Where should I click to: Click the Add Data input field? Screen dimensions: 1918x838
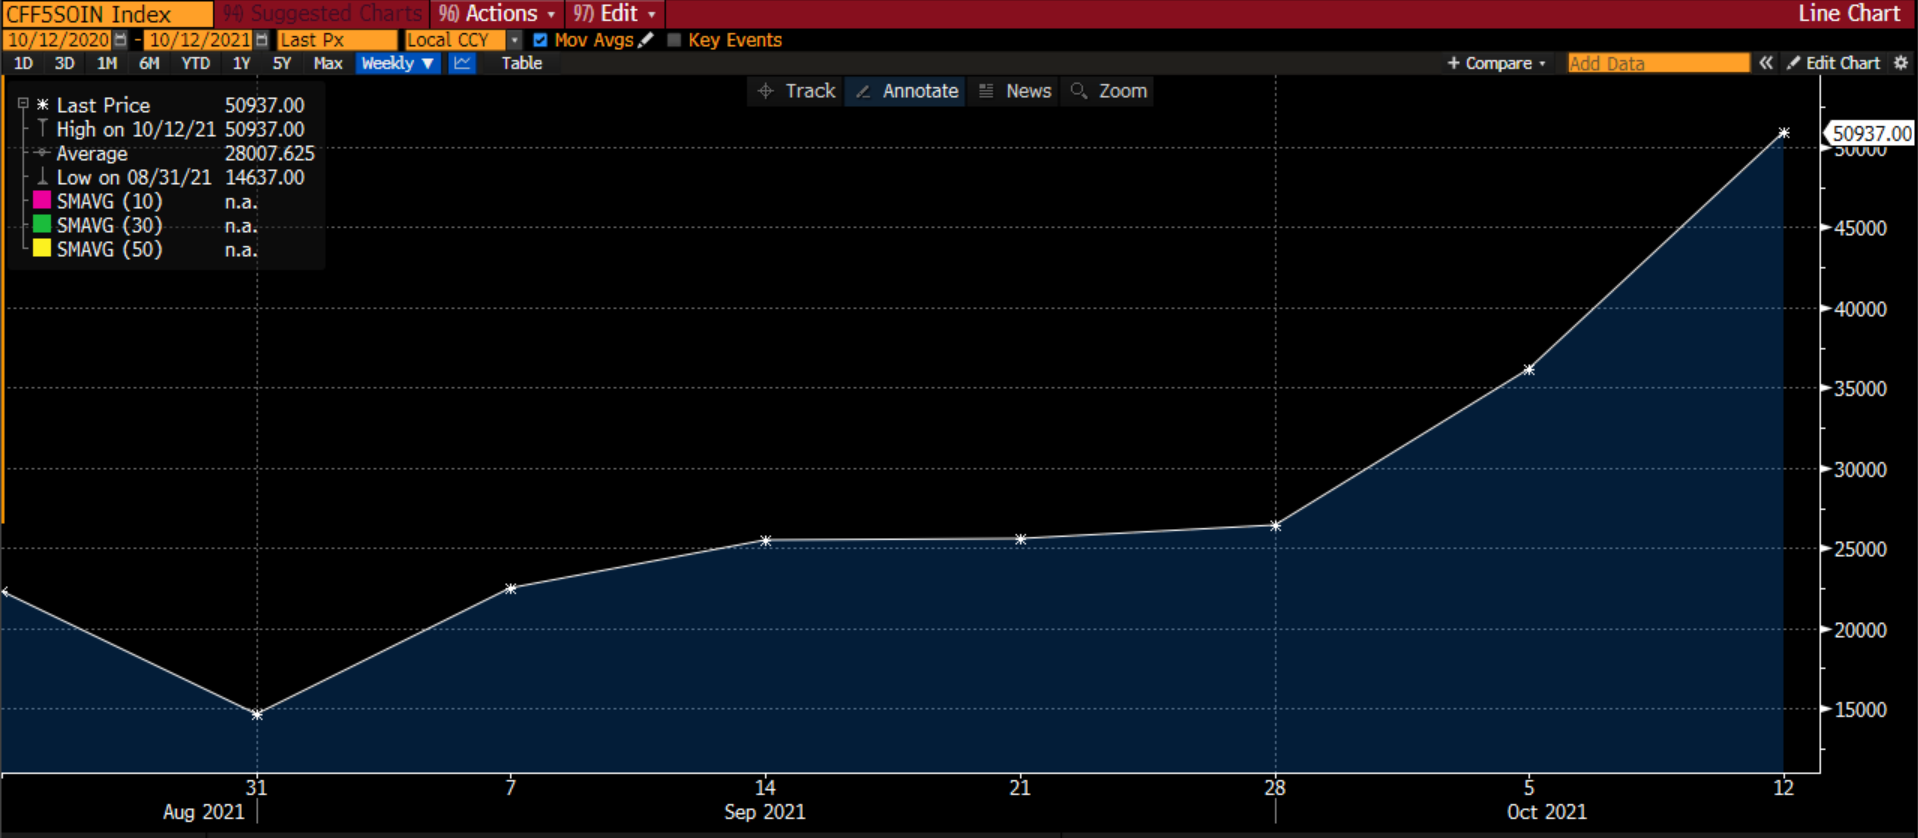[x=1657, y=63]
